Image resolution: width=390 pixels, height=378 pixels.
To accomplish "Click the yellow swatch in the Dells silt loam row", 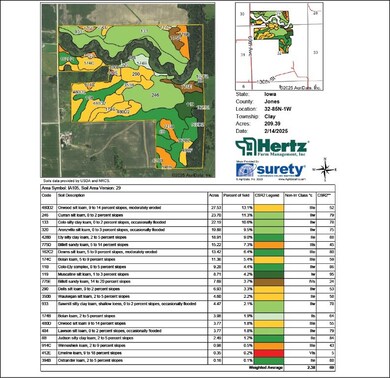I will 269,289.
